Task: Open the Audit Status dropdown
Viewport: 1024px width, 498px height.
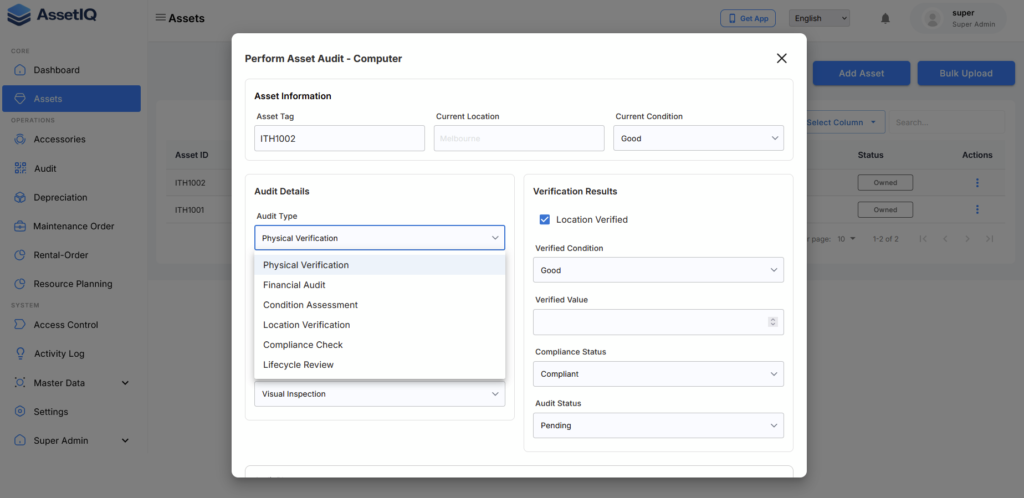Action: tap(658, 426)
